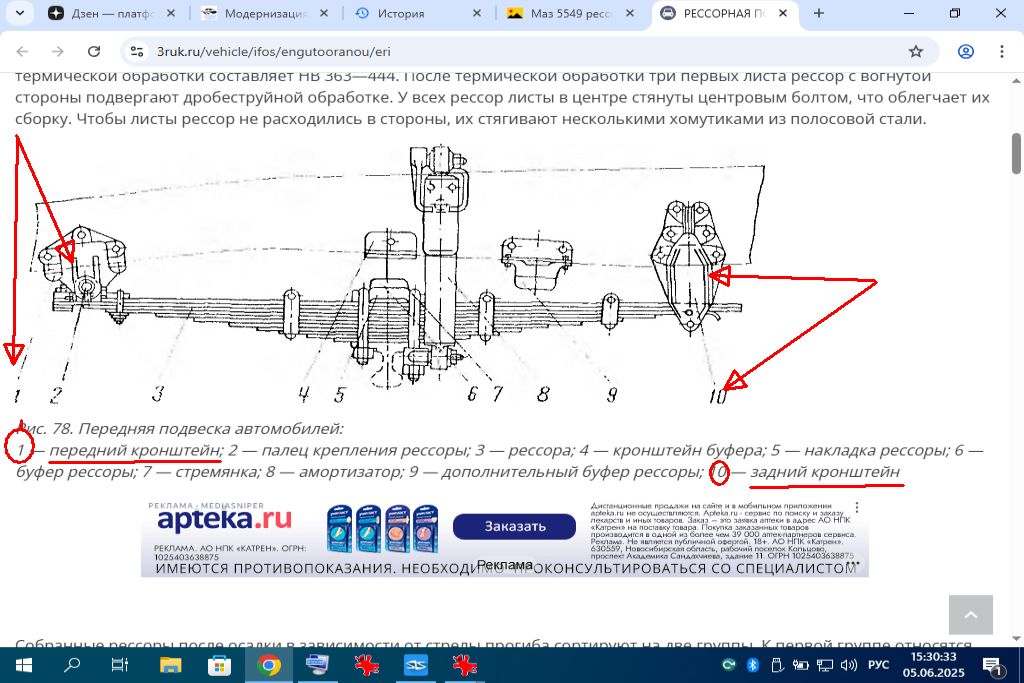Viewport: 1024px width, 683px height.
Task: Close the Дзен tab
Action: click(171, 14)
